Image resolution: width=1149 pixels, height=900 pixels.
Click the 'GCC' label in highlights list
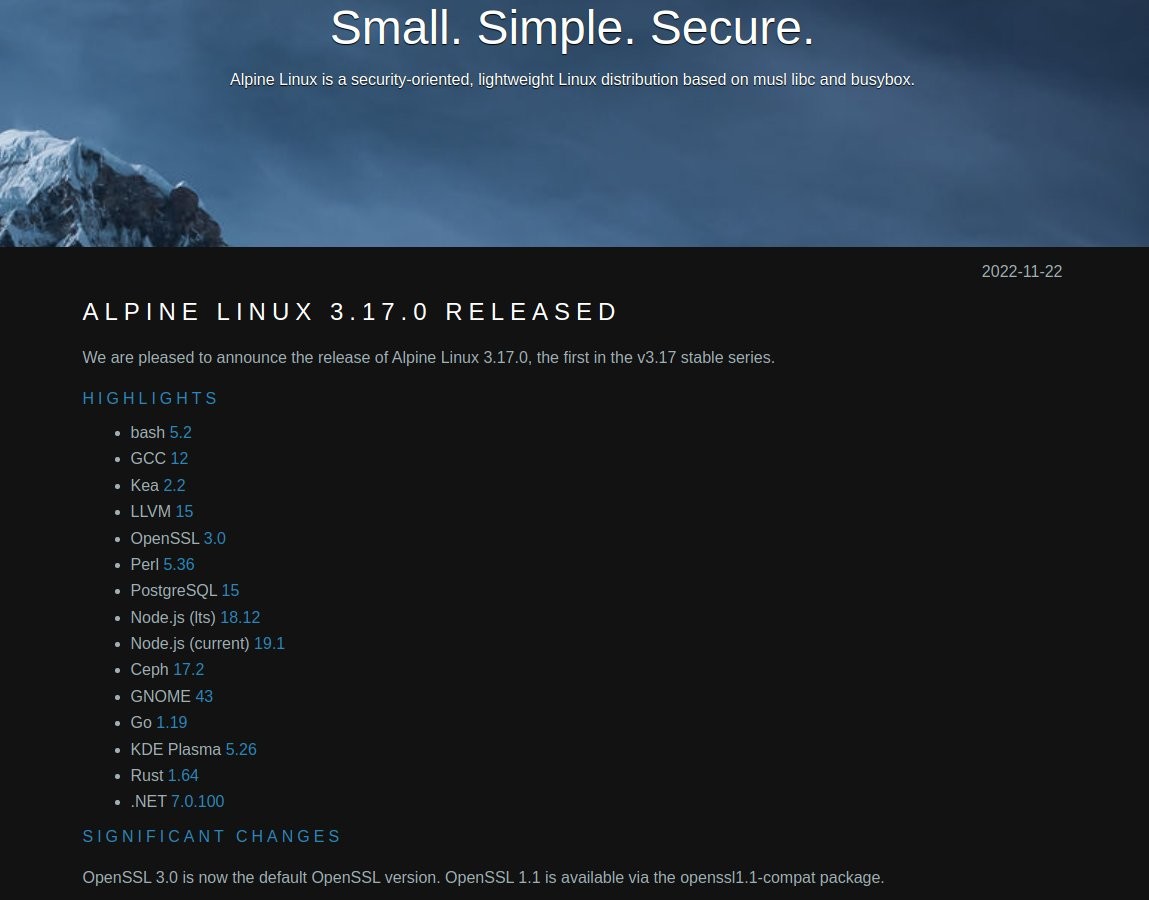coord(148,459)
